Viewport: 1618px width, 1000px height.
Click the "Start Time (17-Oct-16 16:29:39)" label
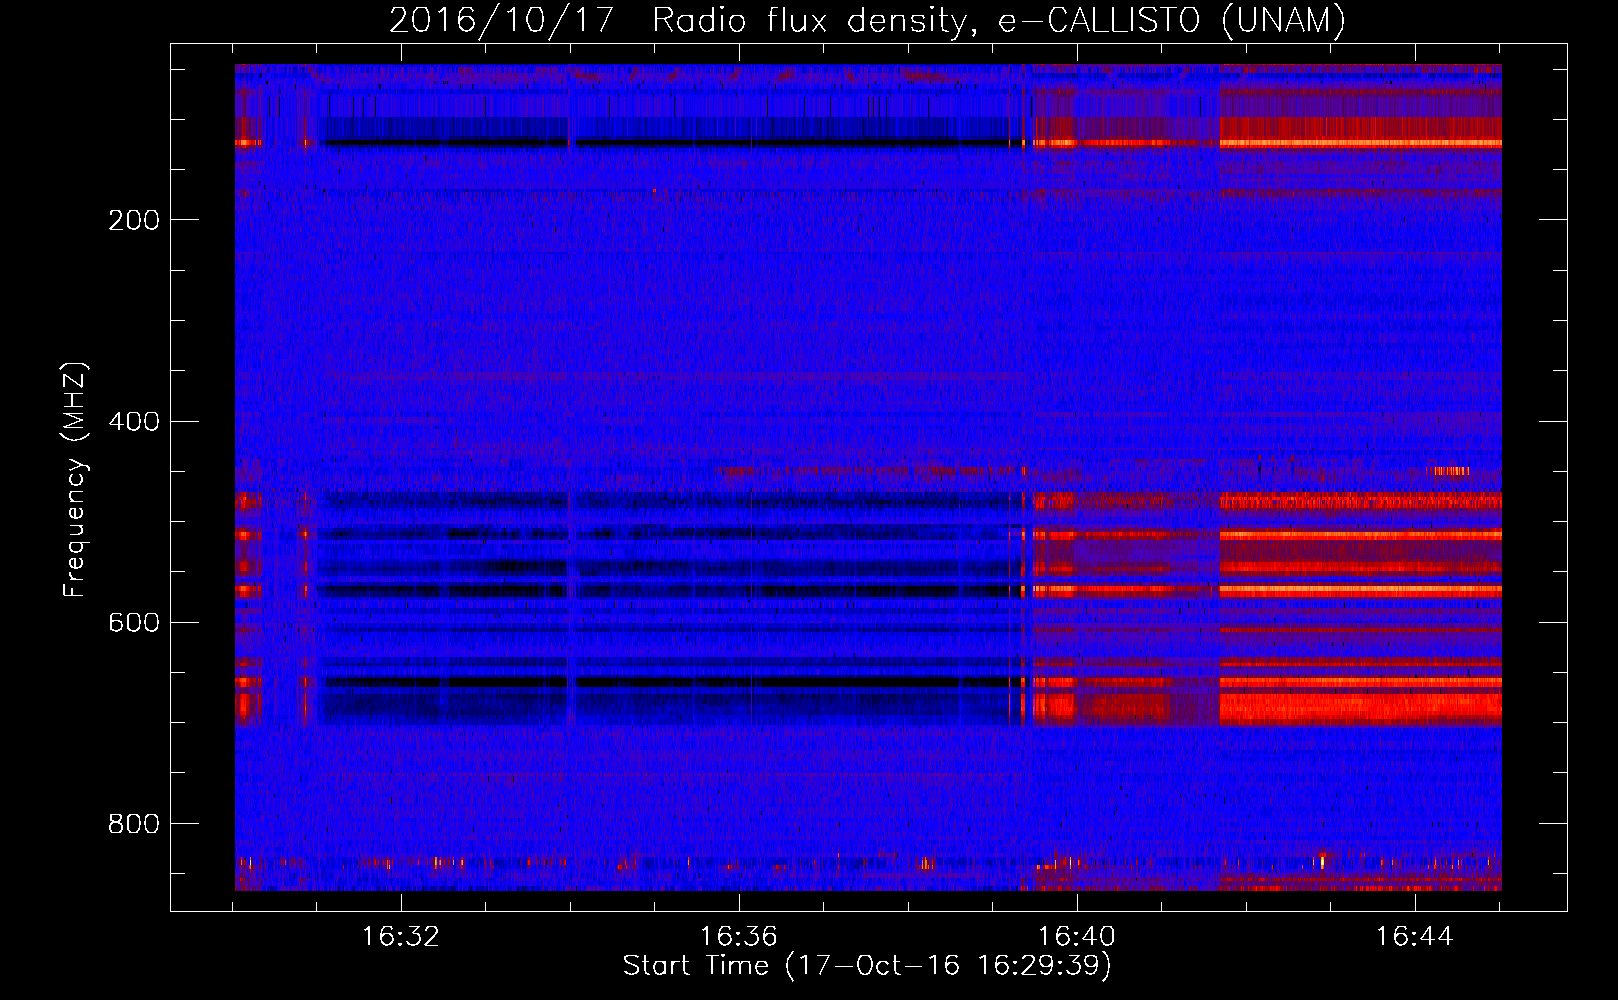pyautogui.click(x=867, y=966)
